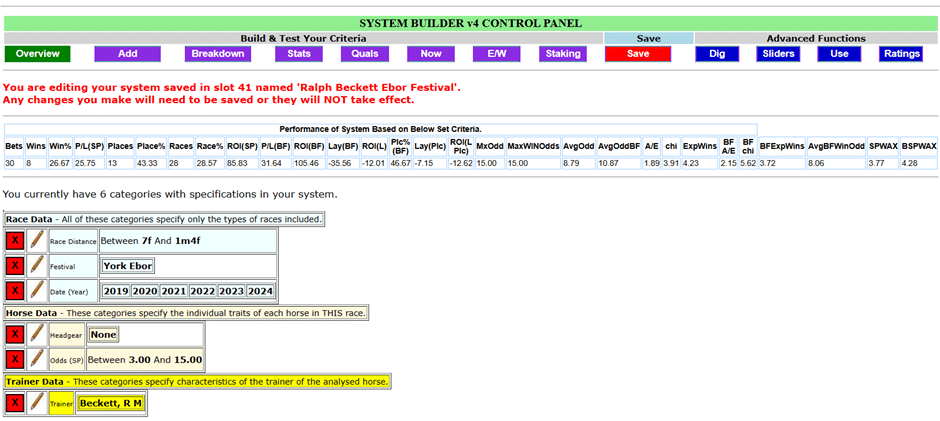Click pencil icon to edit Headgear criterion
The height and width of the screenshot is (421, 940).
[36, 335]
